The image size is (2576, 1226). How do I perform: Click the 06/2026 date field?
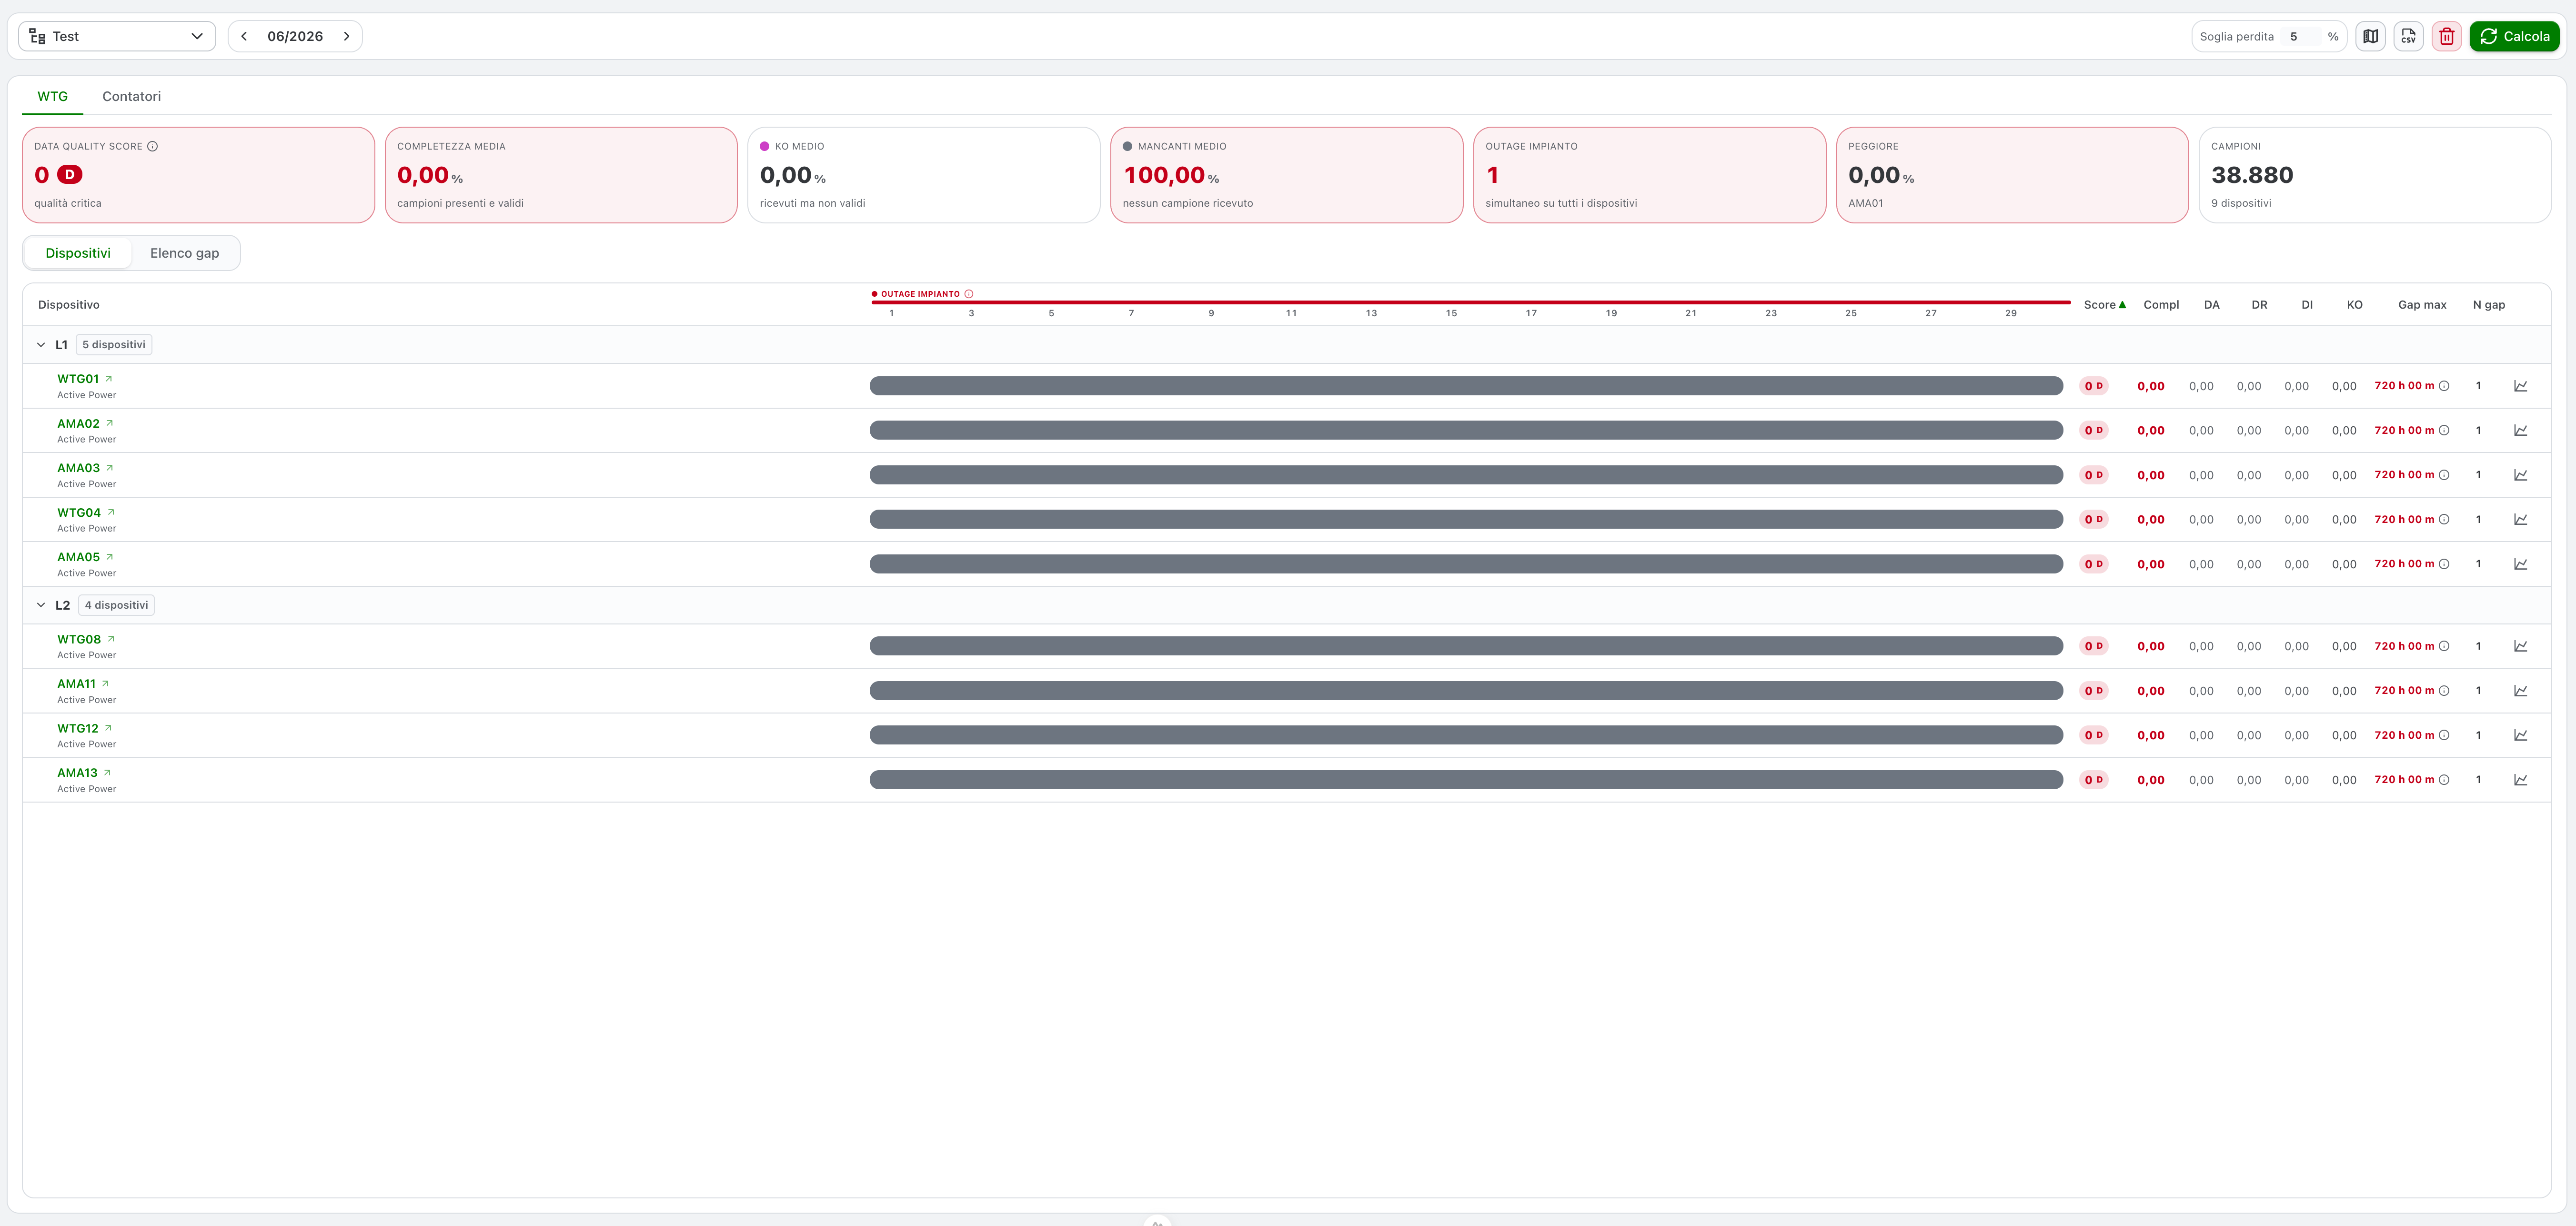pos(295,36)
